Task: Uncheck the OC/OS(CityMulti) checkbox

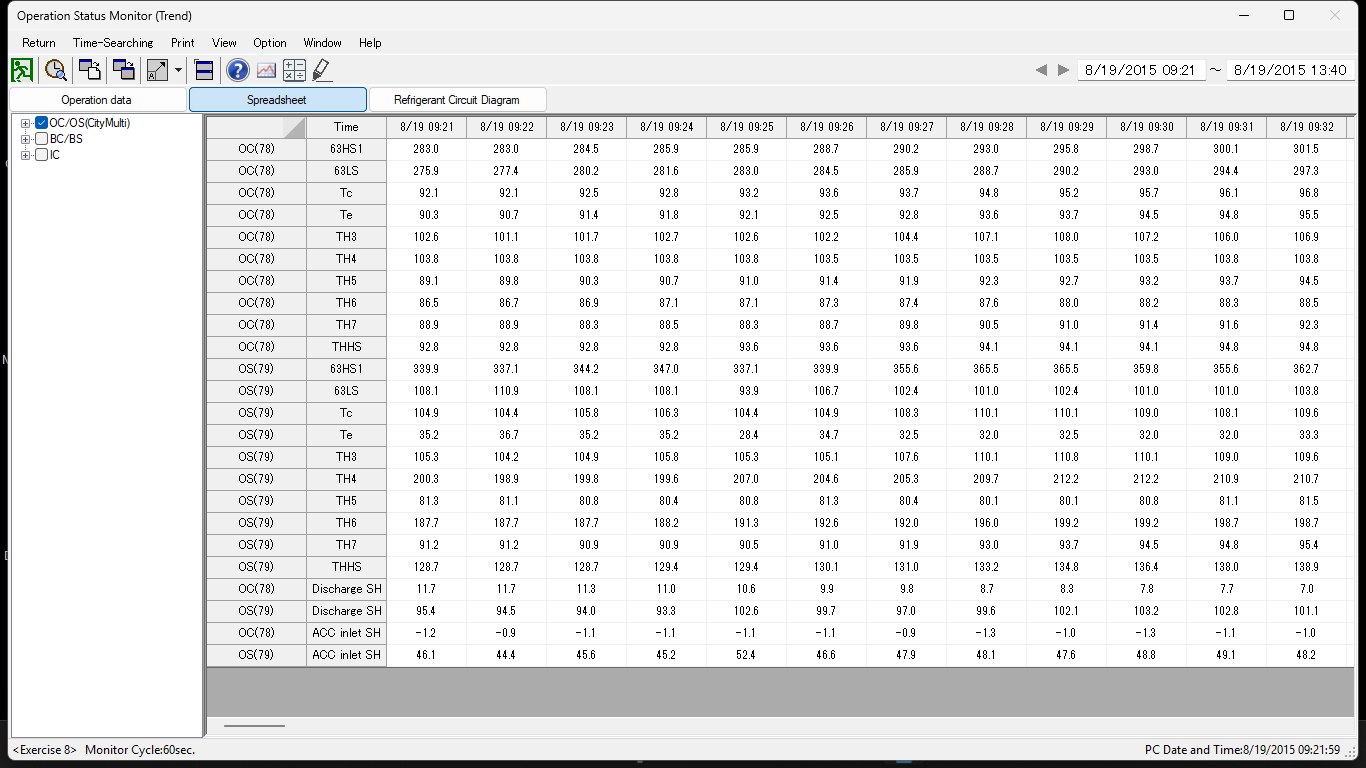Action: click(x=41, y=123)
